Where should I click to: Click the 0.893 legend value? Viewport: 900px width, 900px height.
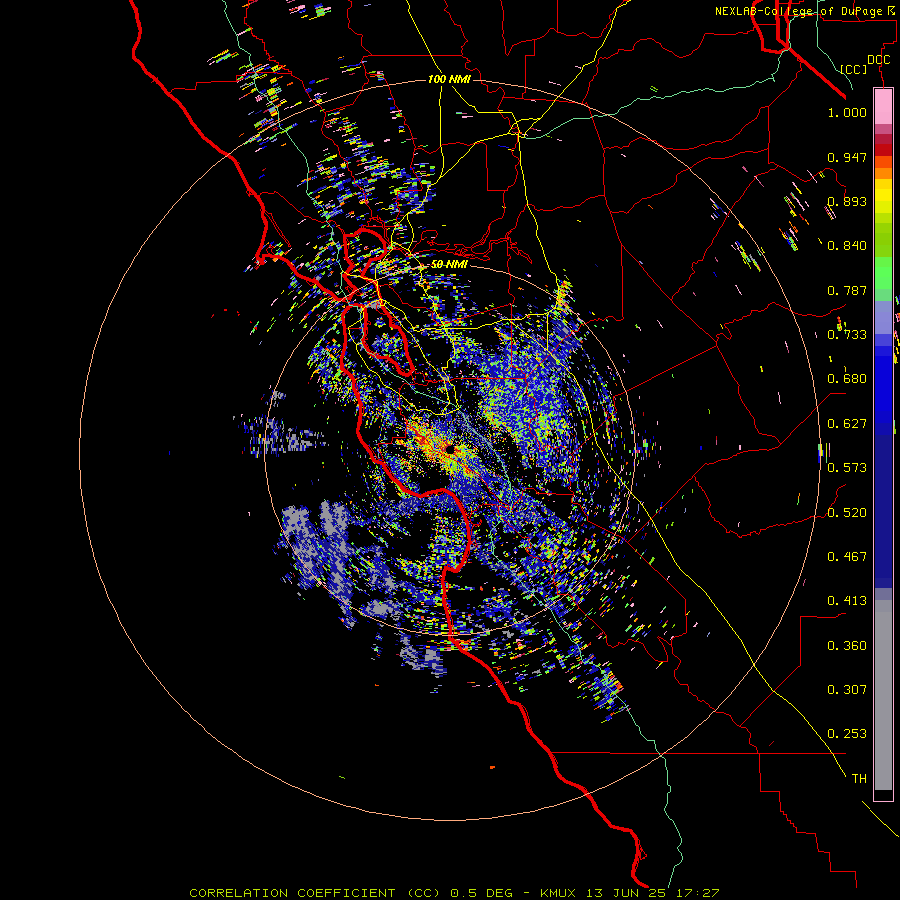[x=847, y=201]
